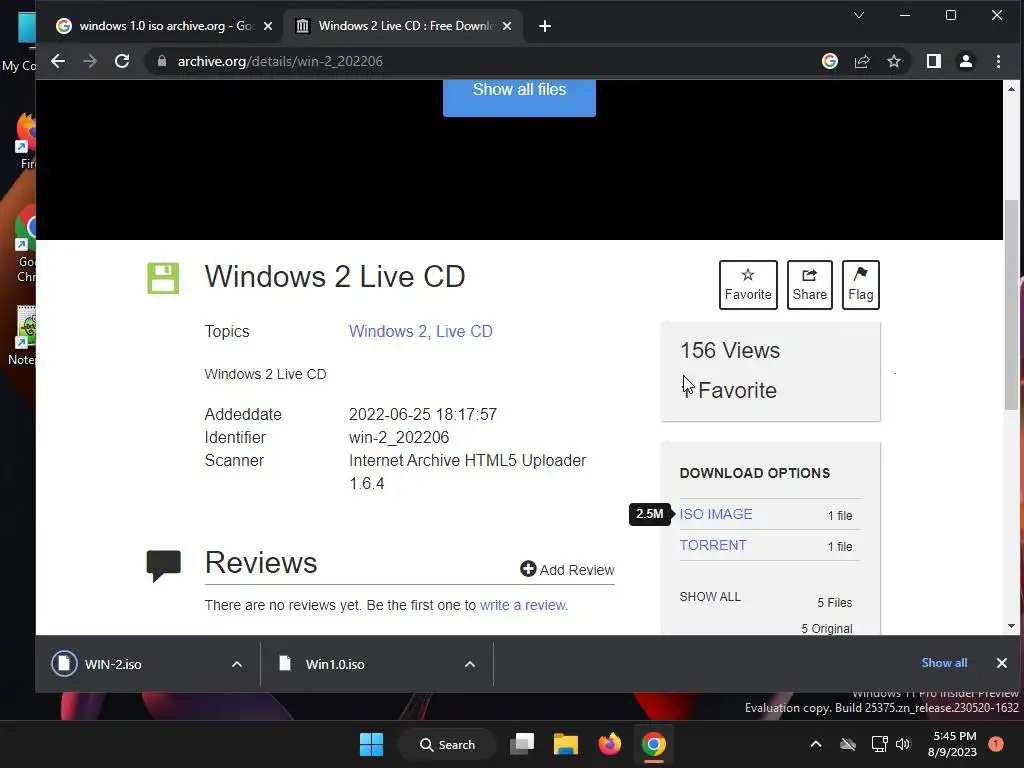Click Show all files button

pyautogui.click(x=519, y=97)
